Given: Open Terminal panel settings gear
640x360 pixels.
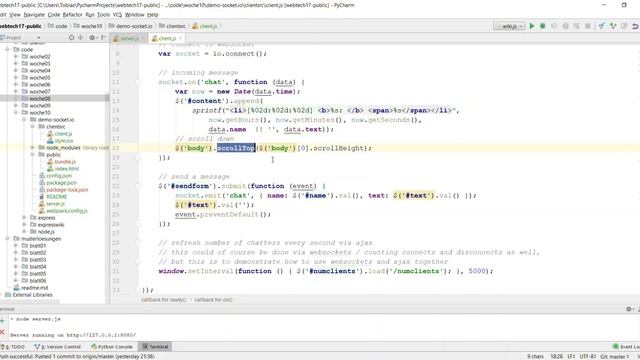Looking at the screenshot, I should click(629, 309).
